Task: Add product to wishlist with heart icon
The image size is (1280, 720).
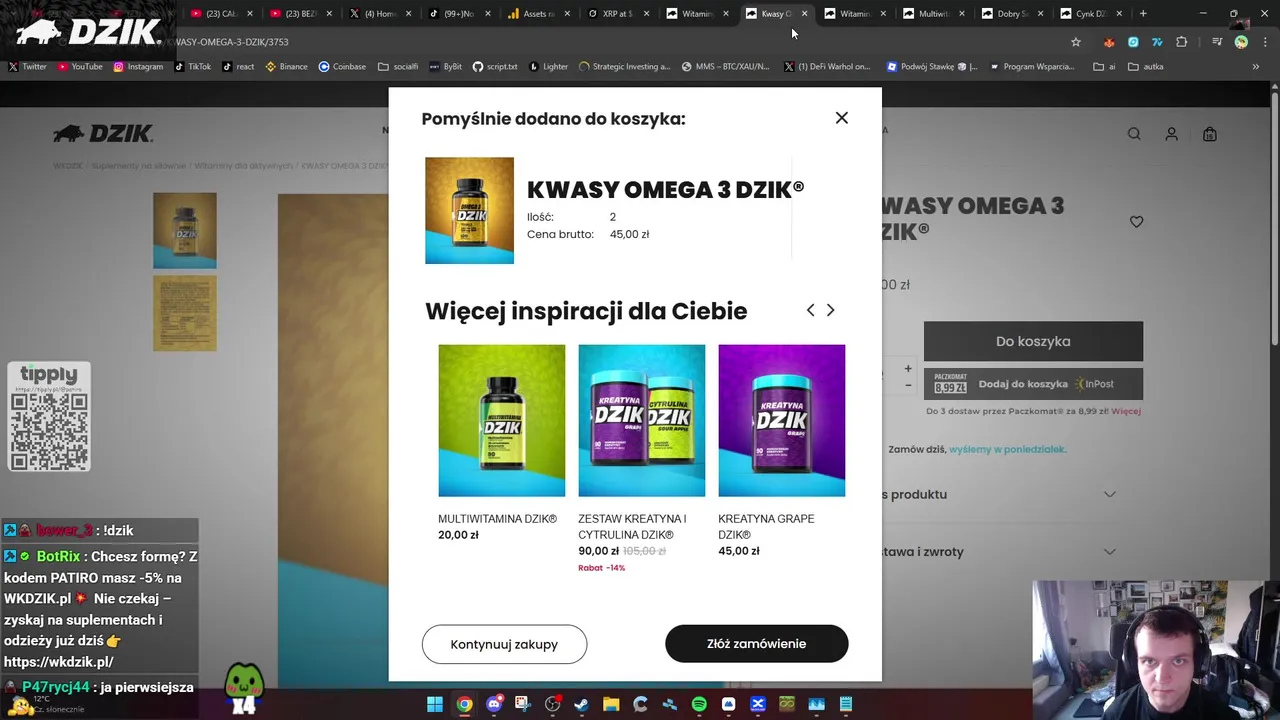Action: (x=1136, y=222)
